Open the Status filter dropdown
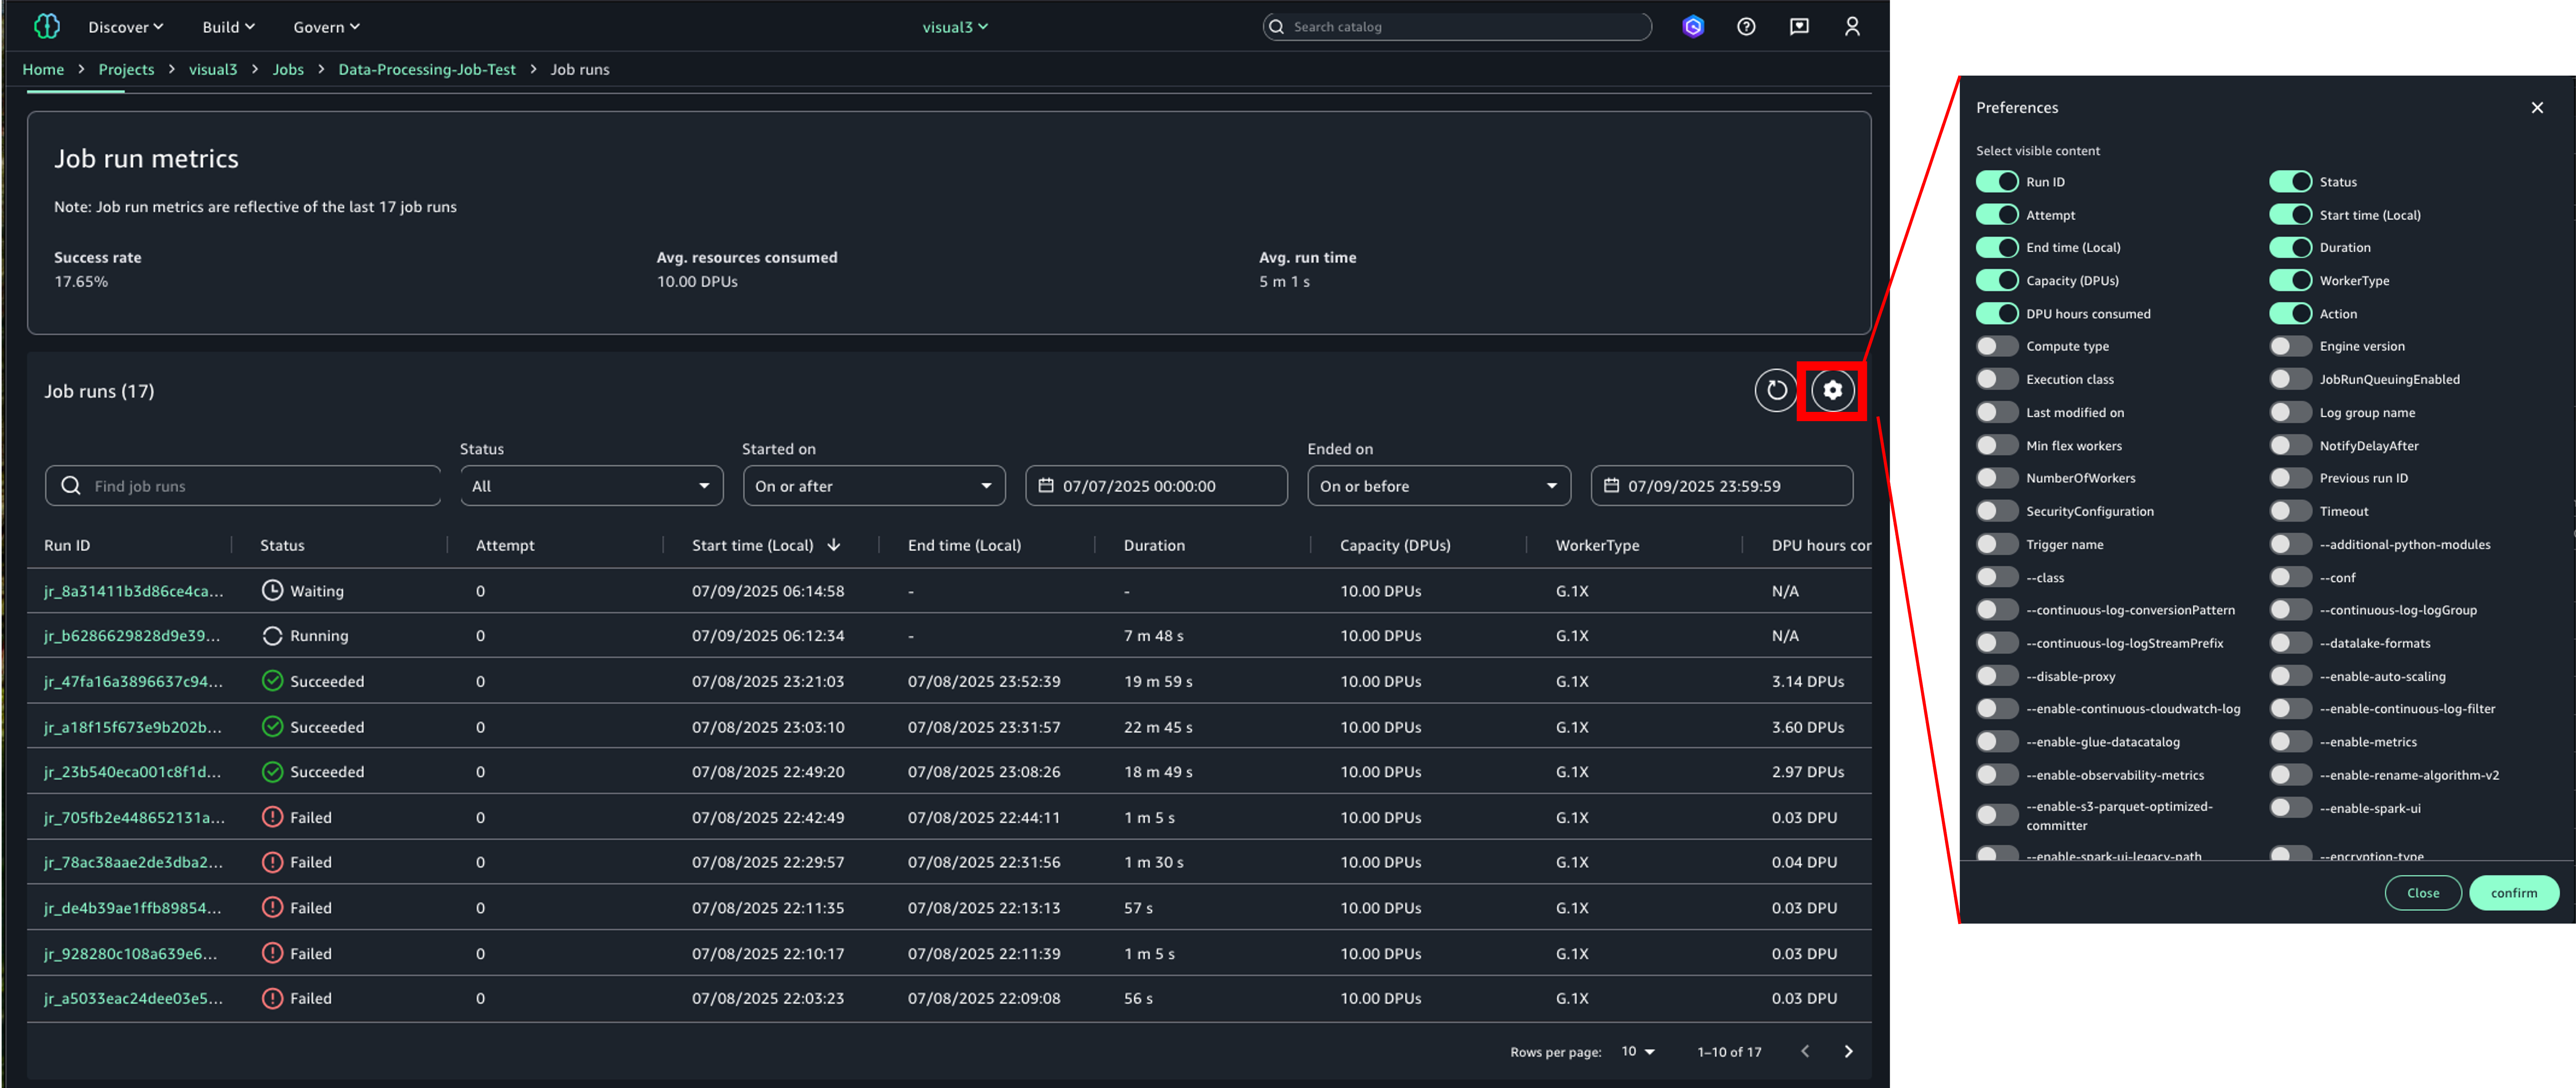This screenshot has width=2576, height=1088. click(x=591, y=486)
